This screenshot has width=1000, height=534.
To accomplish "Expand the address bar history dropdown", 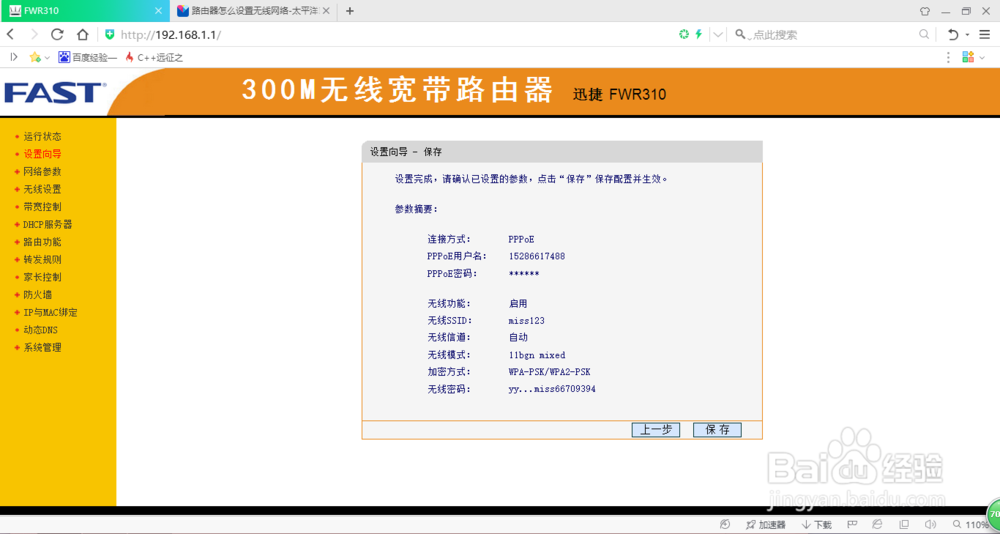I will pyautogui.click(x=718, y=34).
